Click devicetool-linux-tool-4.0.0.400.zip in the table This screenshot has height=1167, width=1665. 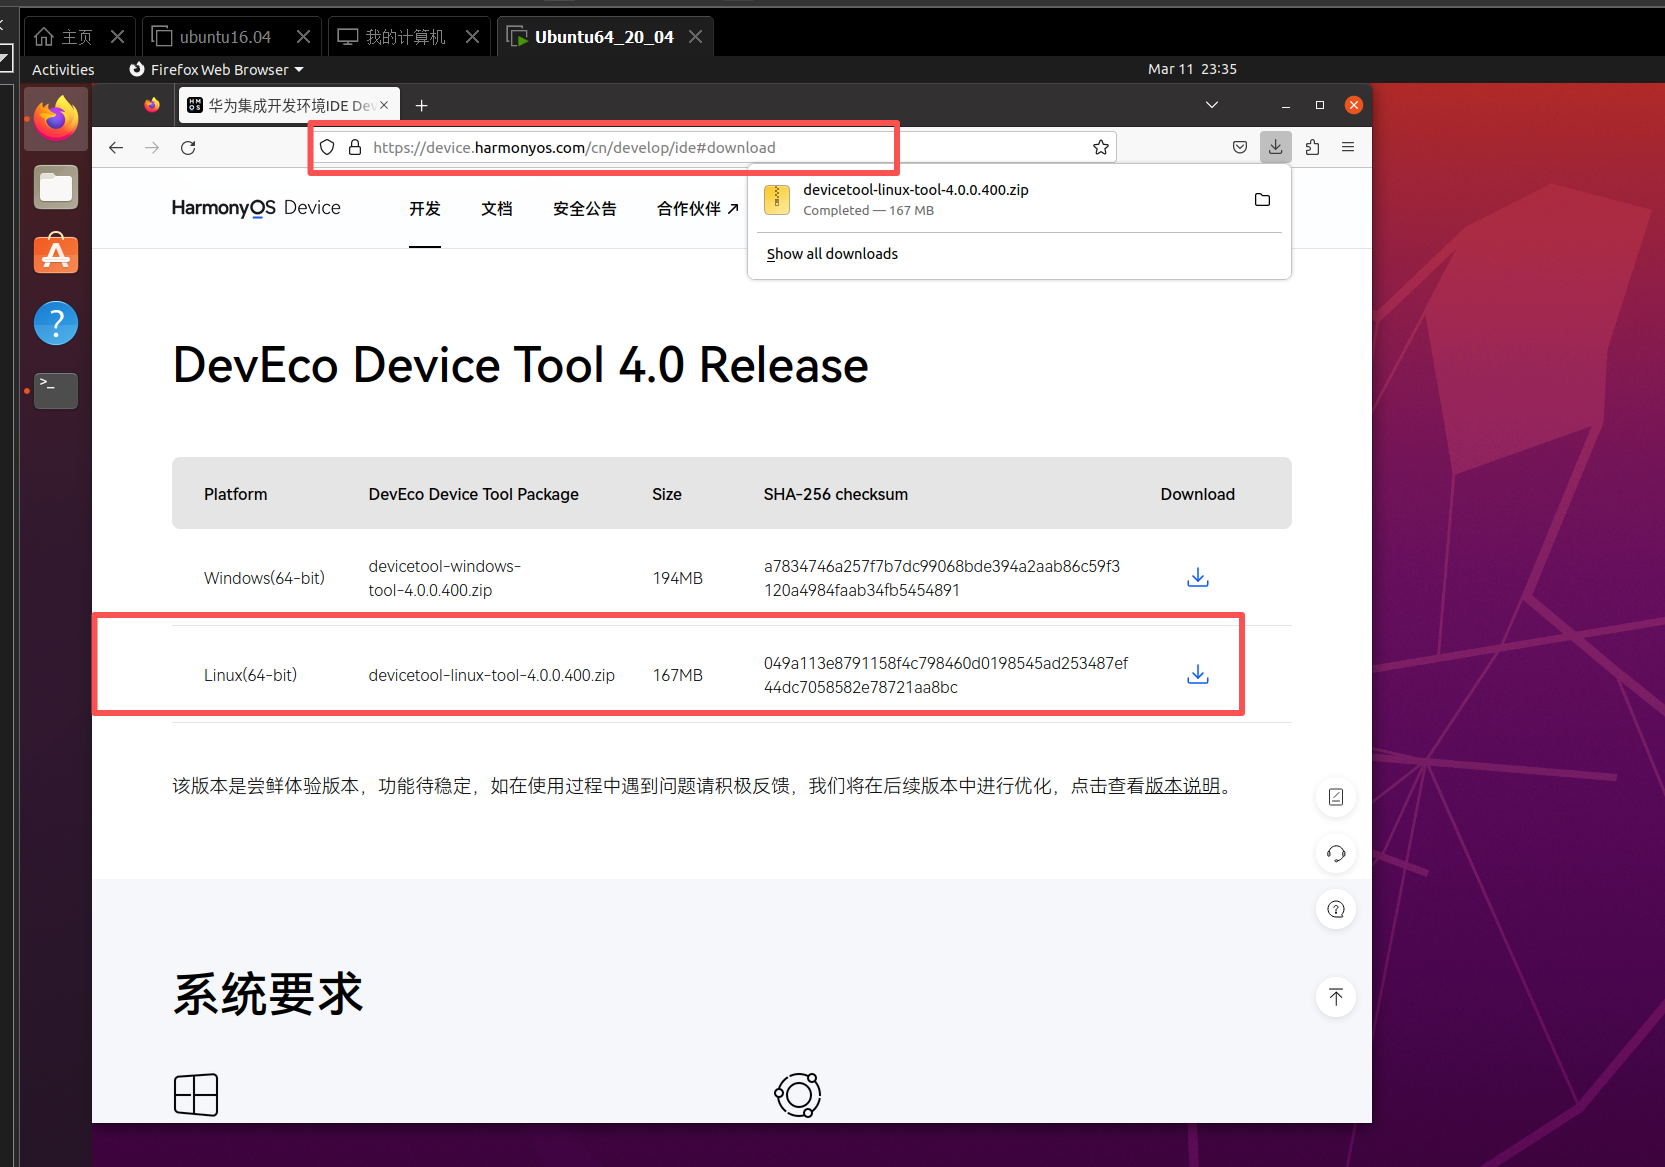point(492,675)
